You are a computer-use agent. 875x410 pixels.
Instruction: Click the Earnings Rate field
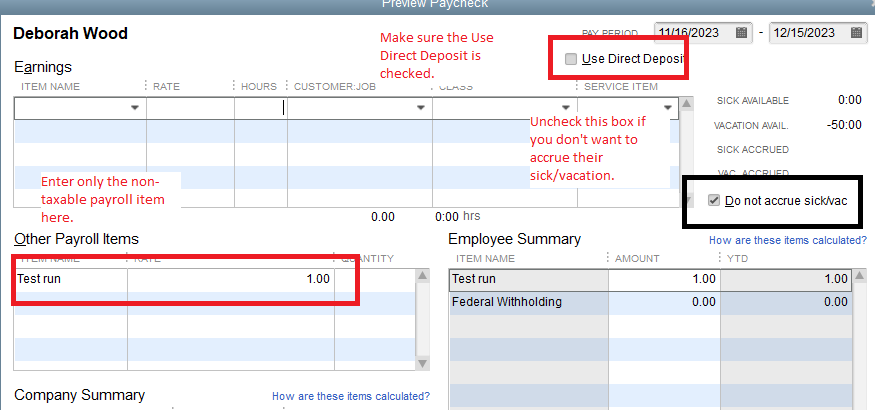pyautogui.click(x=190, y=108)
